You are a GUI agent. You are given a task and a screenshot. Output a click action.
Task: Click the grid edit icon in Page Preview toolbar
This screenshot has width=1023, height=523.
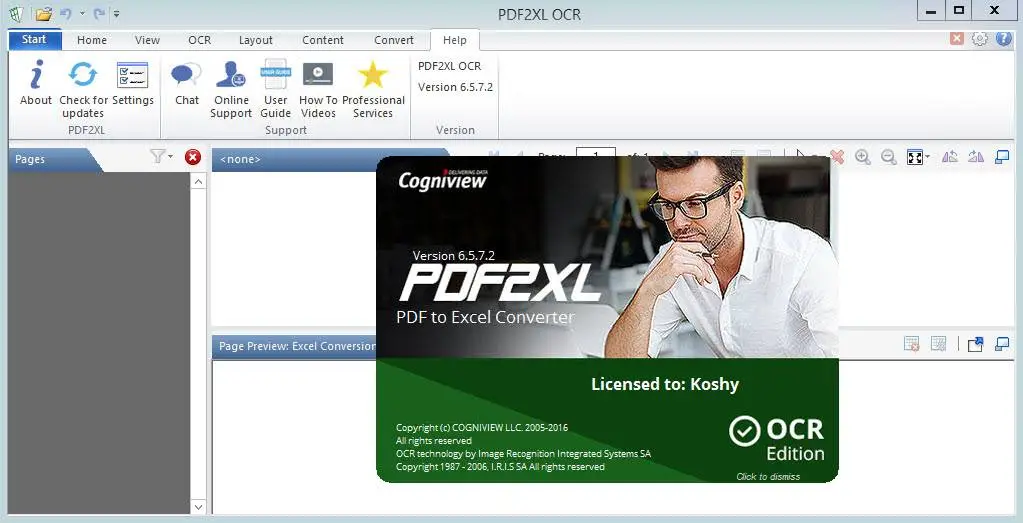coord(938,344)
